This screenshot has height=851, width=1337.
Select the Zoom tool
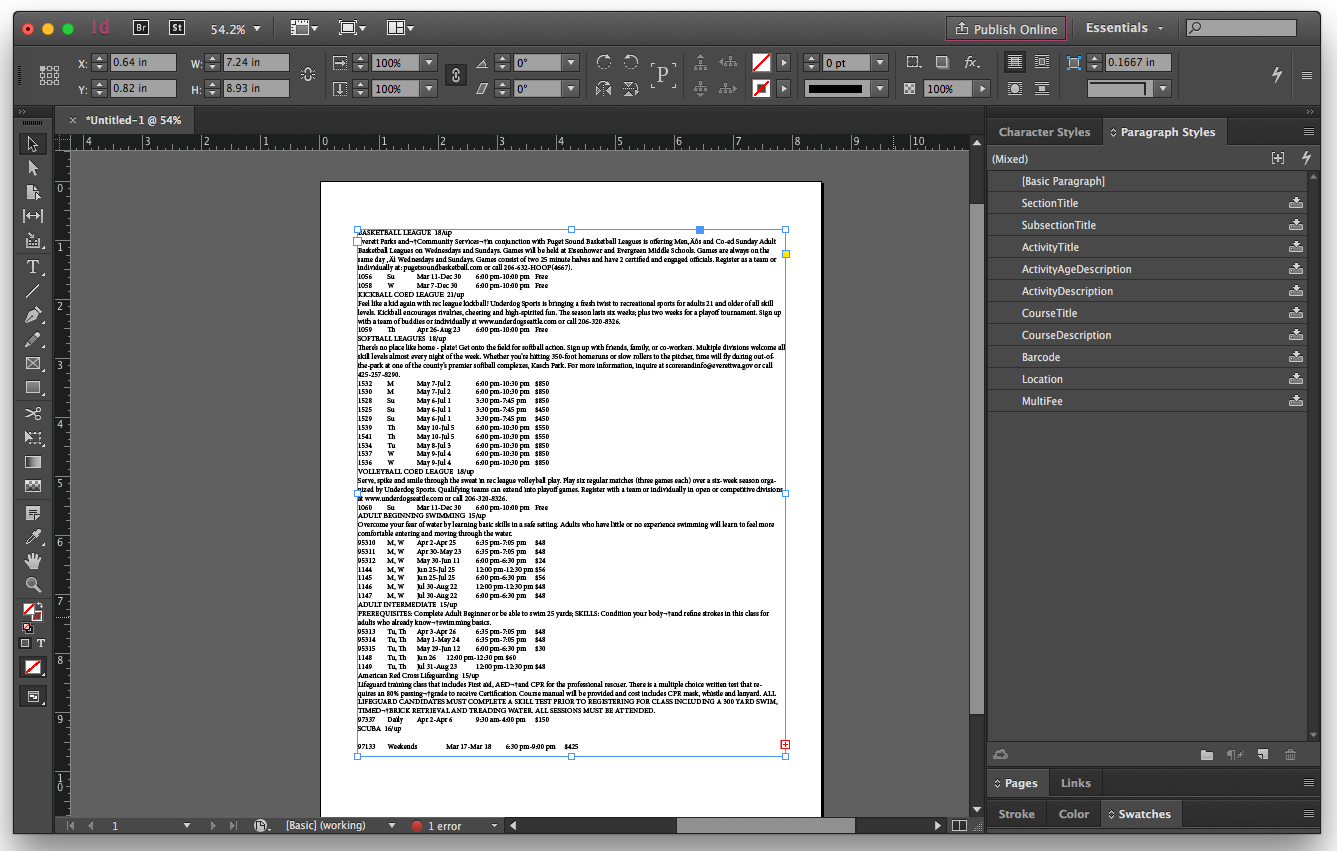[33, 585]
